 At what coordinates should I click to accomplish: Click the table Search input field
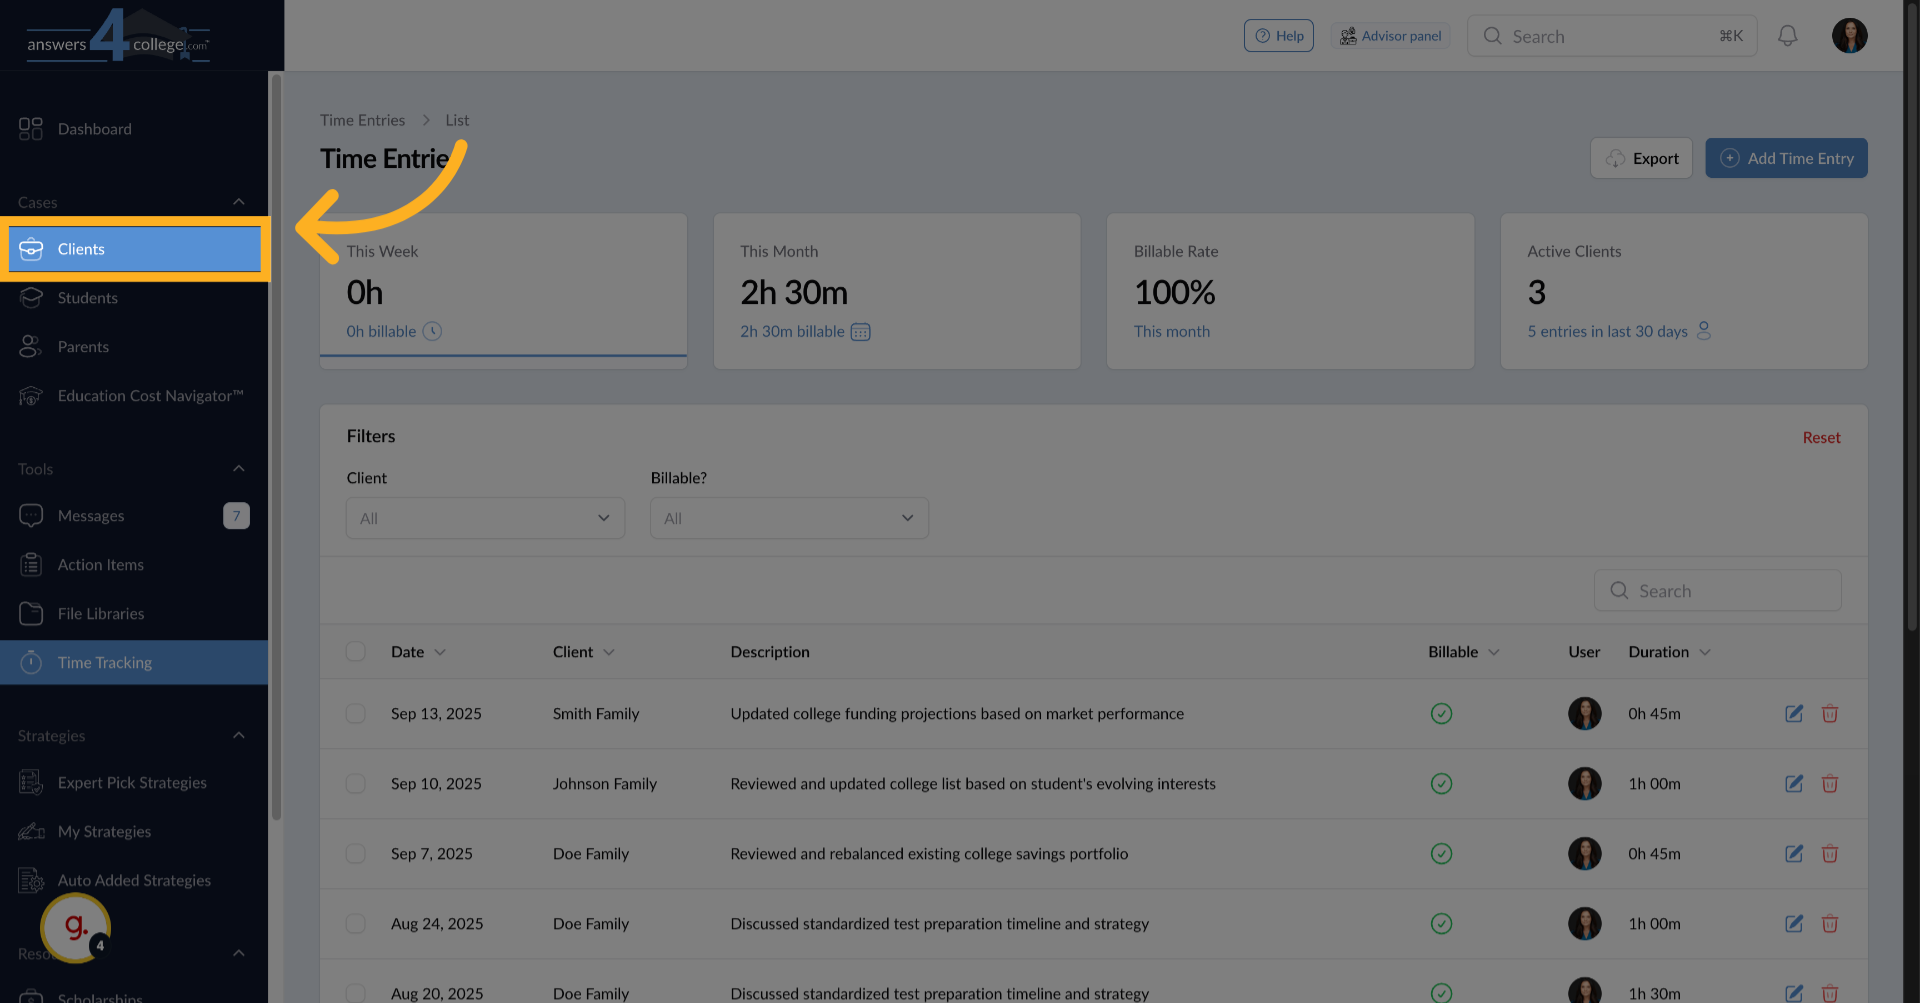pos(1732,591)
